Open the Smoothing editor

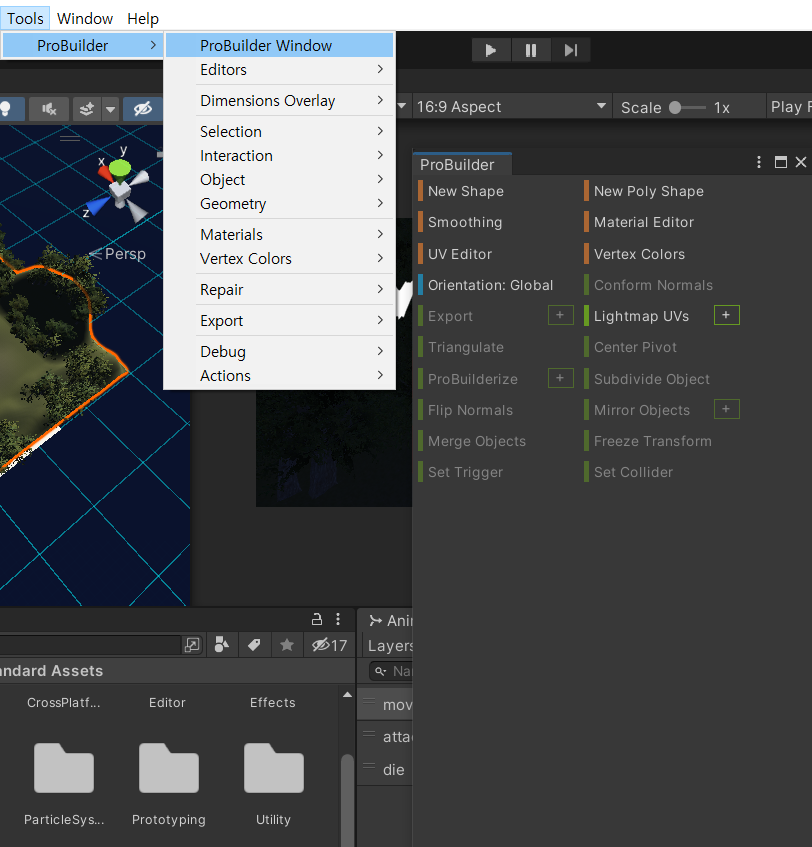(465, 222)
